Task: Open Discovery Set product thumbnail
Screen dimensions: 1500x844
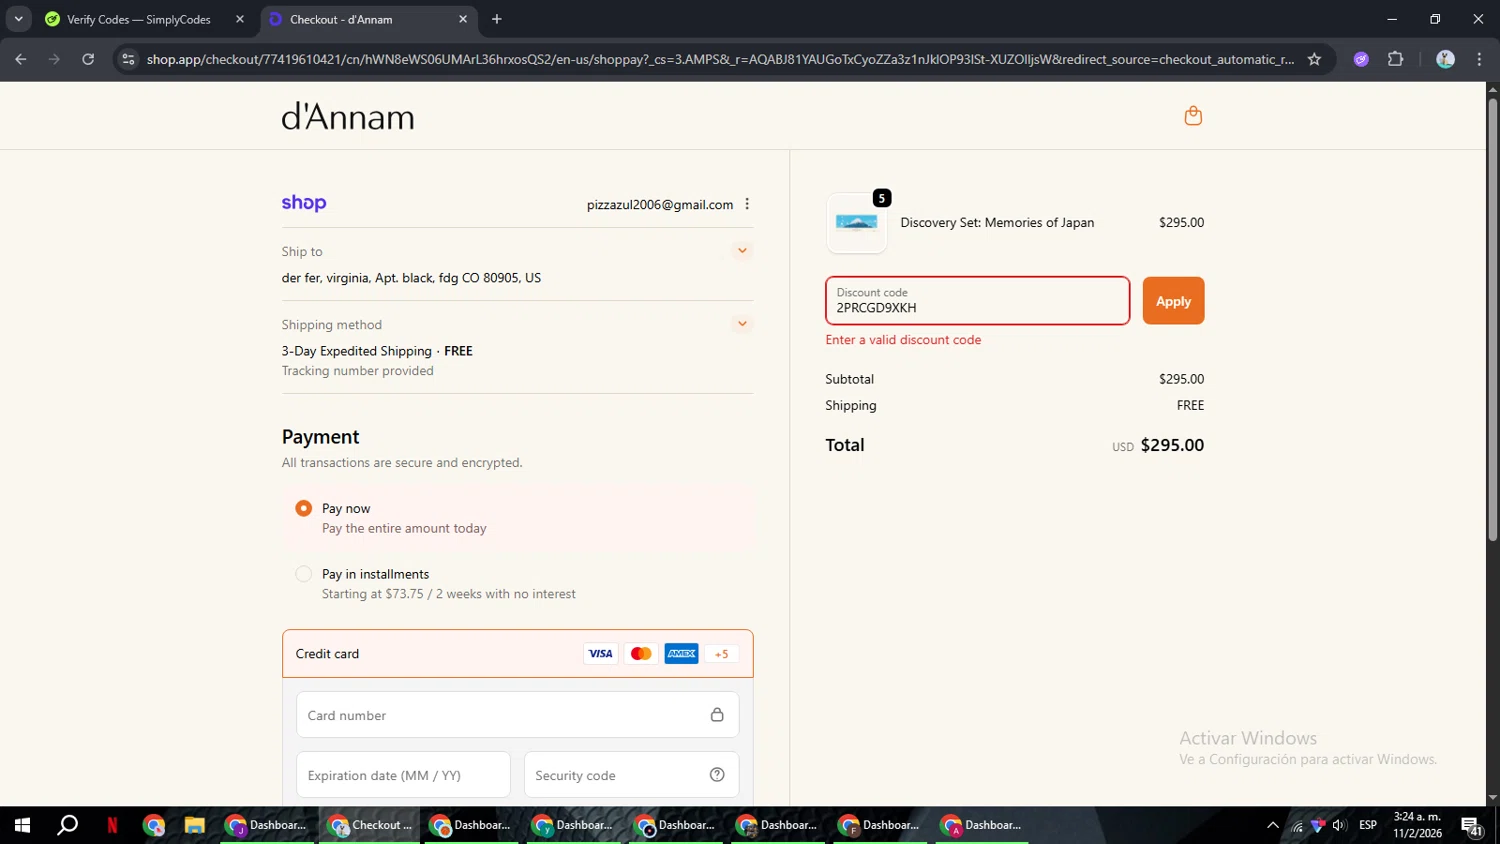Action: point(857,223)
